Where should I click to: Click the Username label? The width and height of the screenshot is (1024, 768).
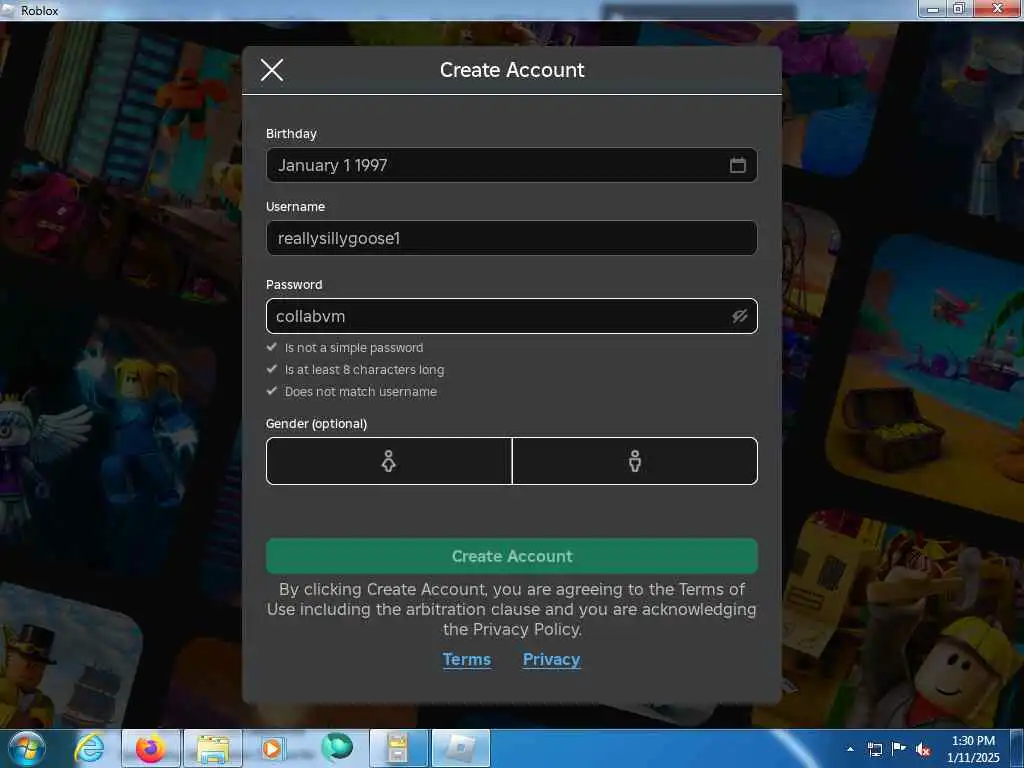(295, 206)
